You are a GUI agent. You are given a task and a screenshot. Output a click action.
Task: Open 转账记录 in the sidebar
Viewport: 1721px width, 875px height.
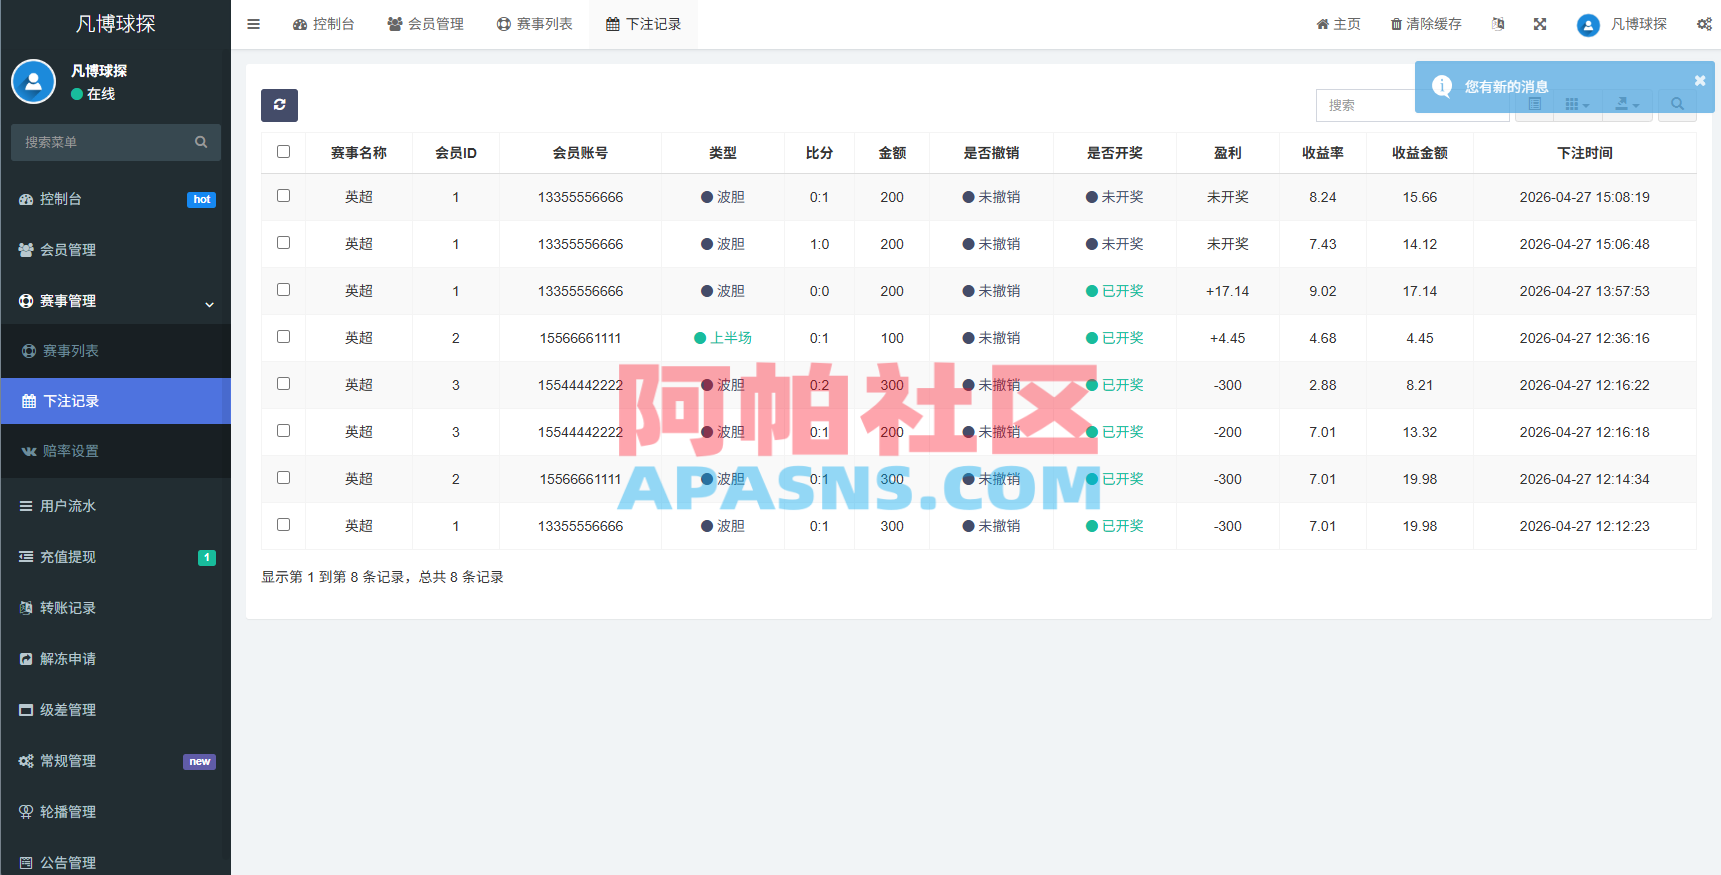tap(116, 608)
